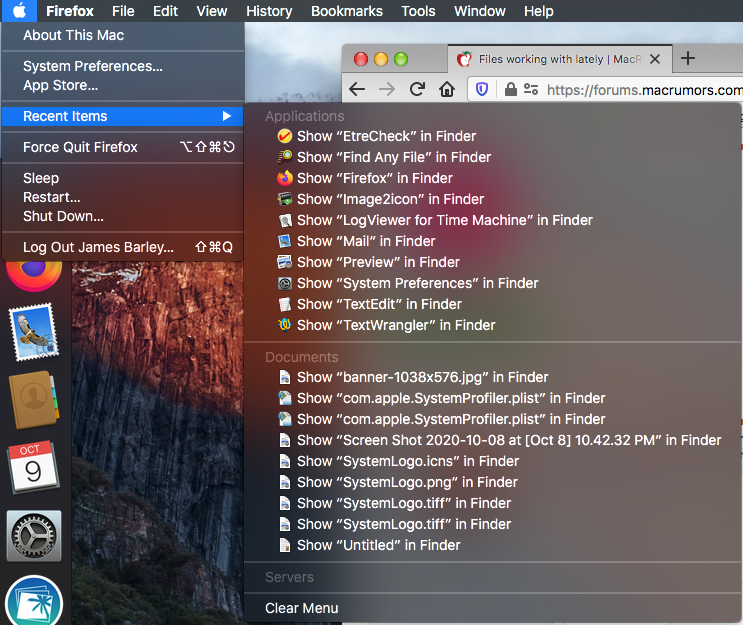Open the Window menu
Screen dimensions: 743x625
[x=480, y=11]
